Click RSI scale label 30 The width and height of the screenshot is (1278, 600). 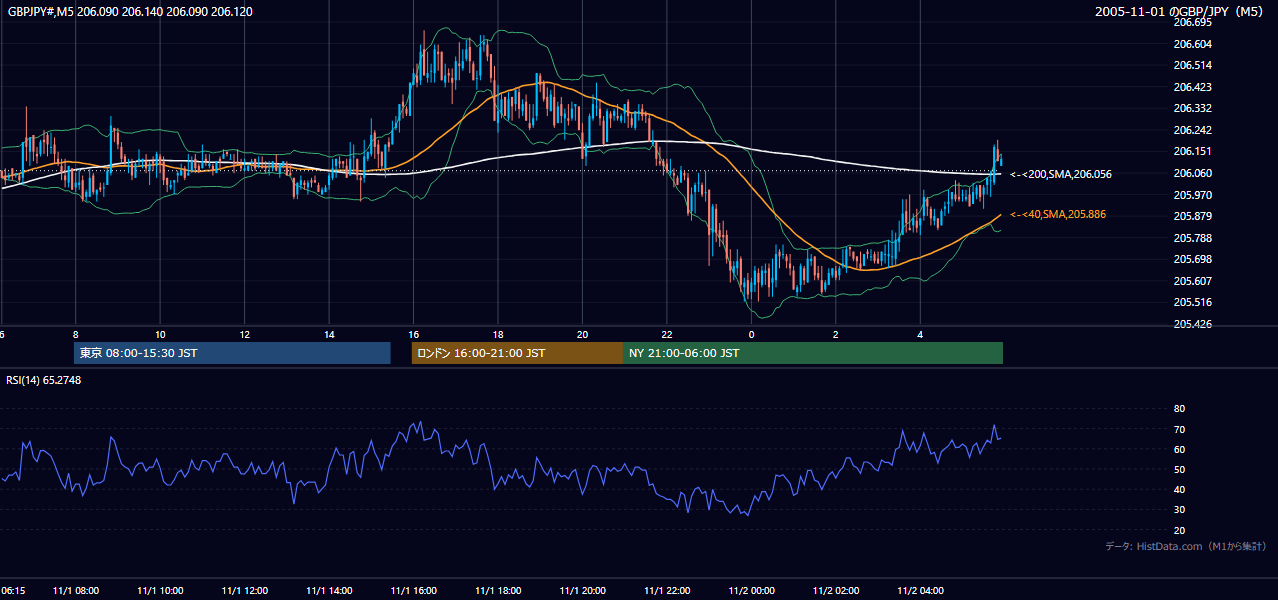pyautogui.click(x=1179, y=510)
